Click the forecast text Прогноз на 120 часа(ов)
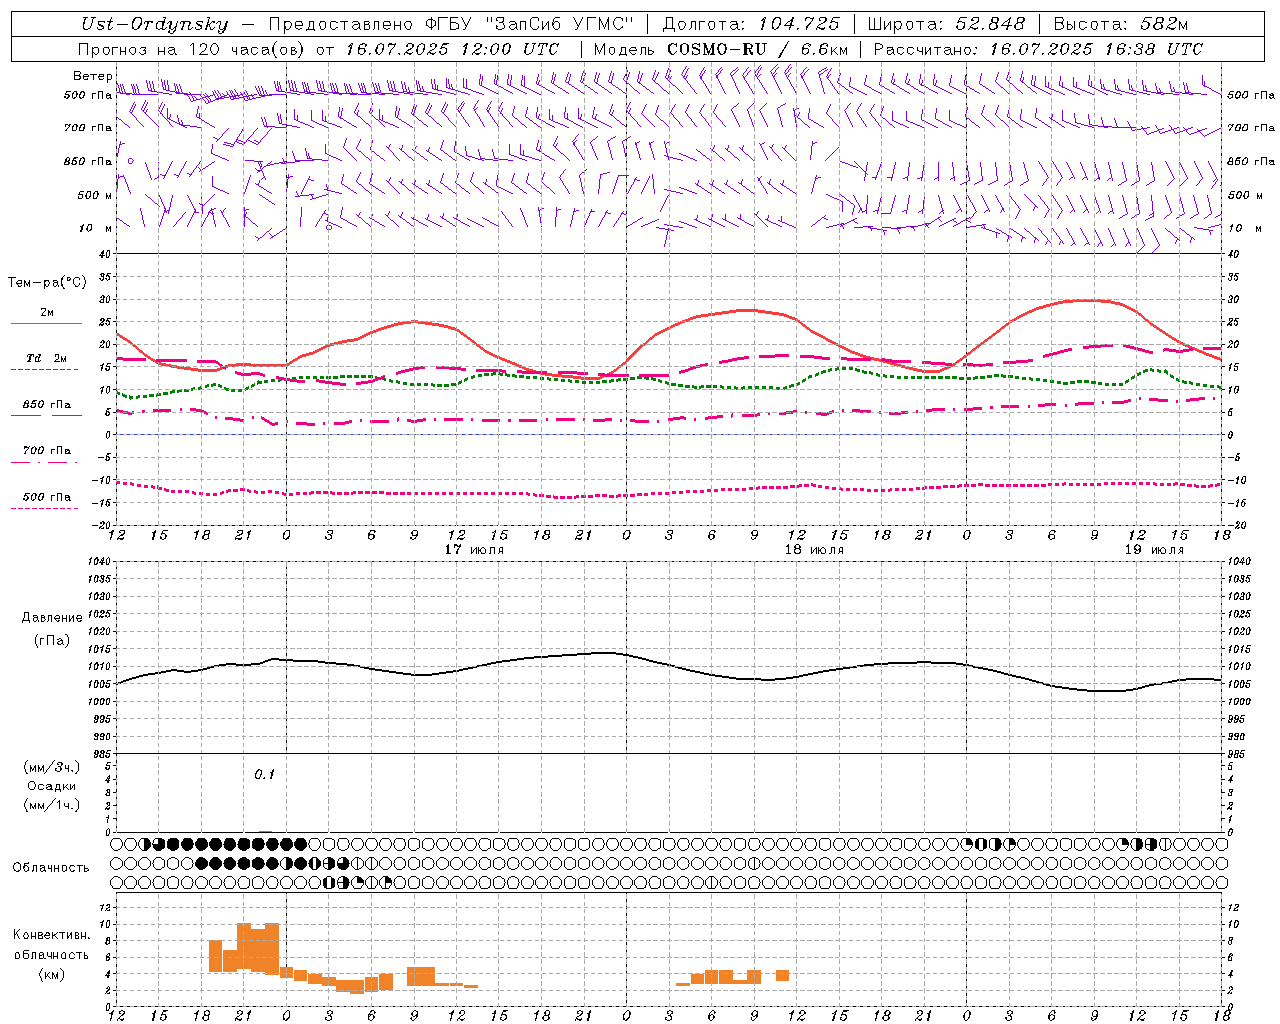Viewport: 1280px width, 1024px height. click(x=191, y=49)
